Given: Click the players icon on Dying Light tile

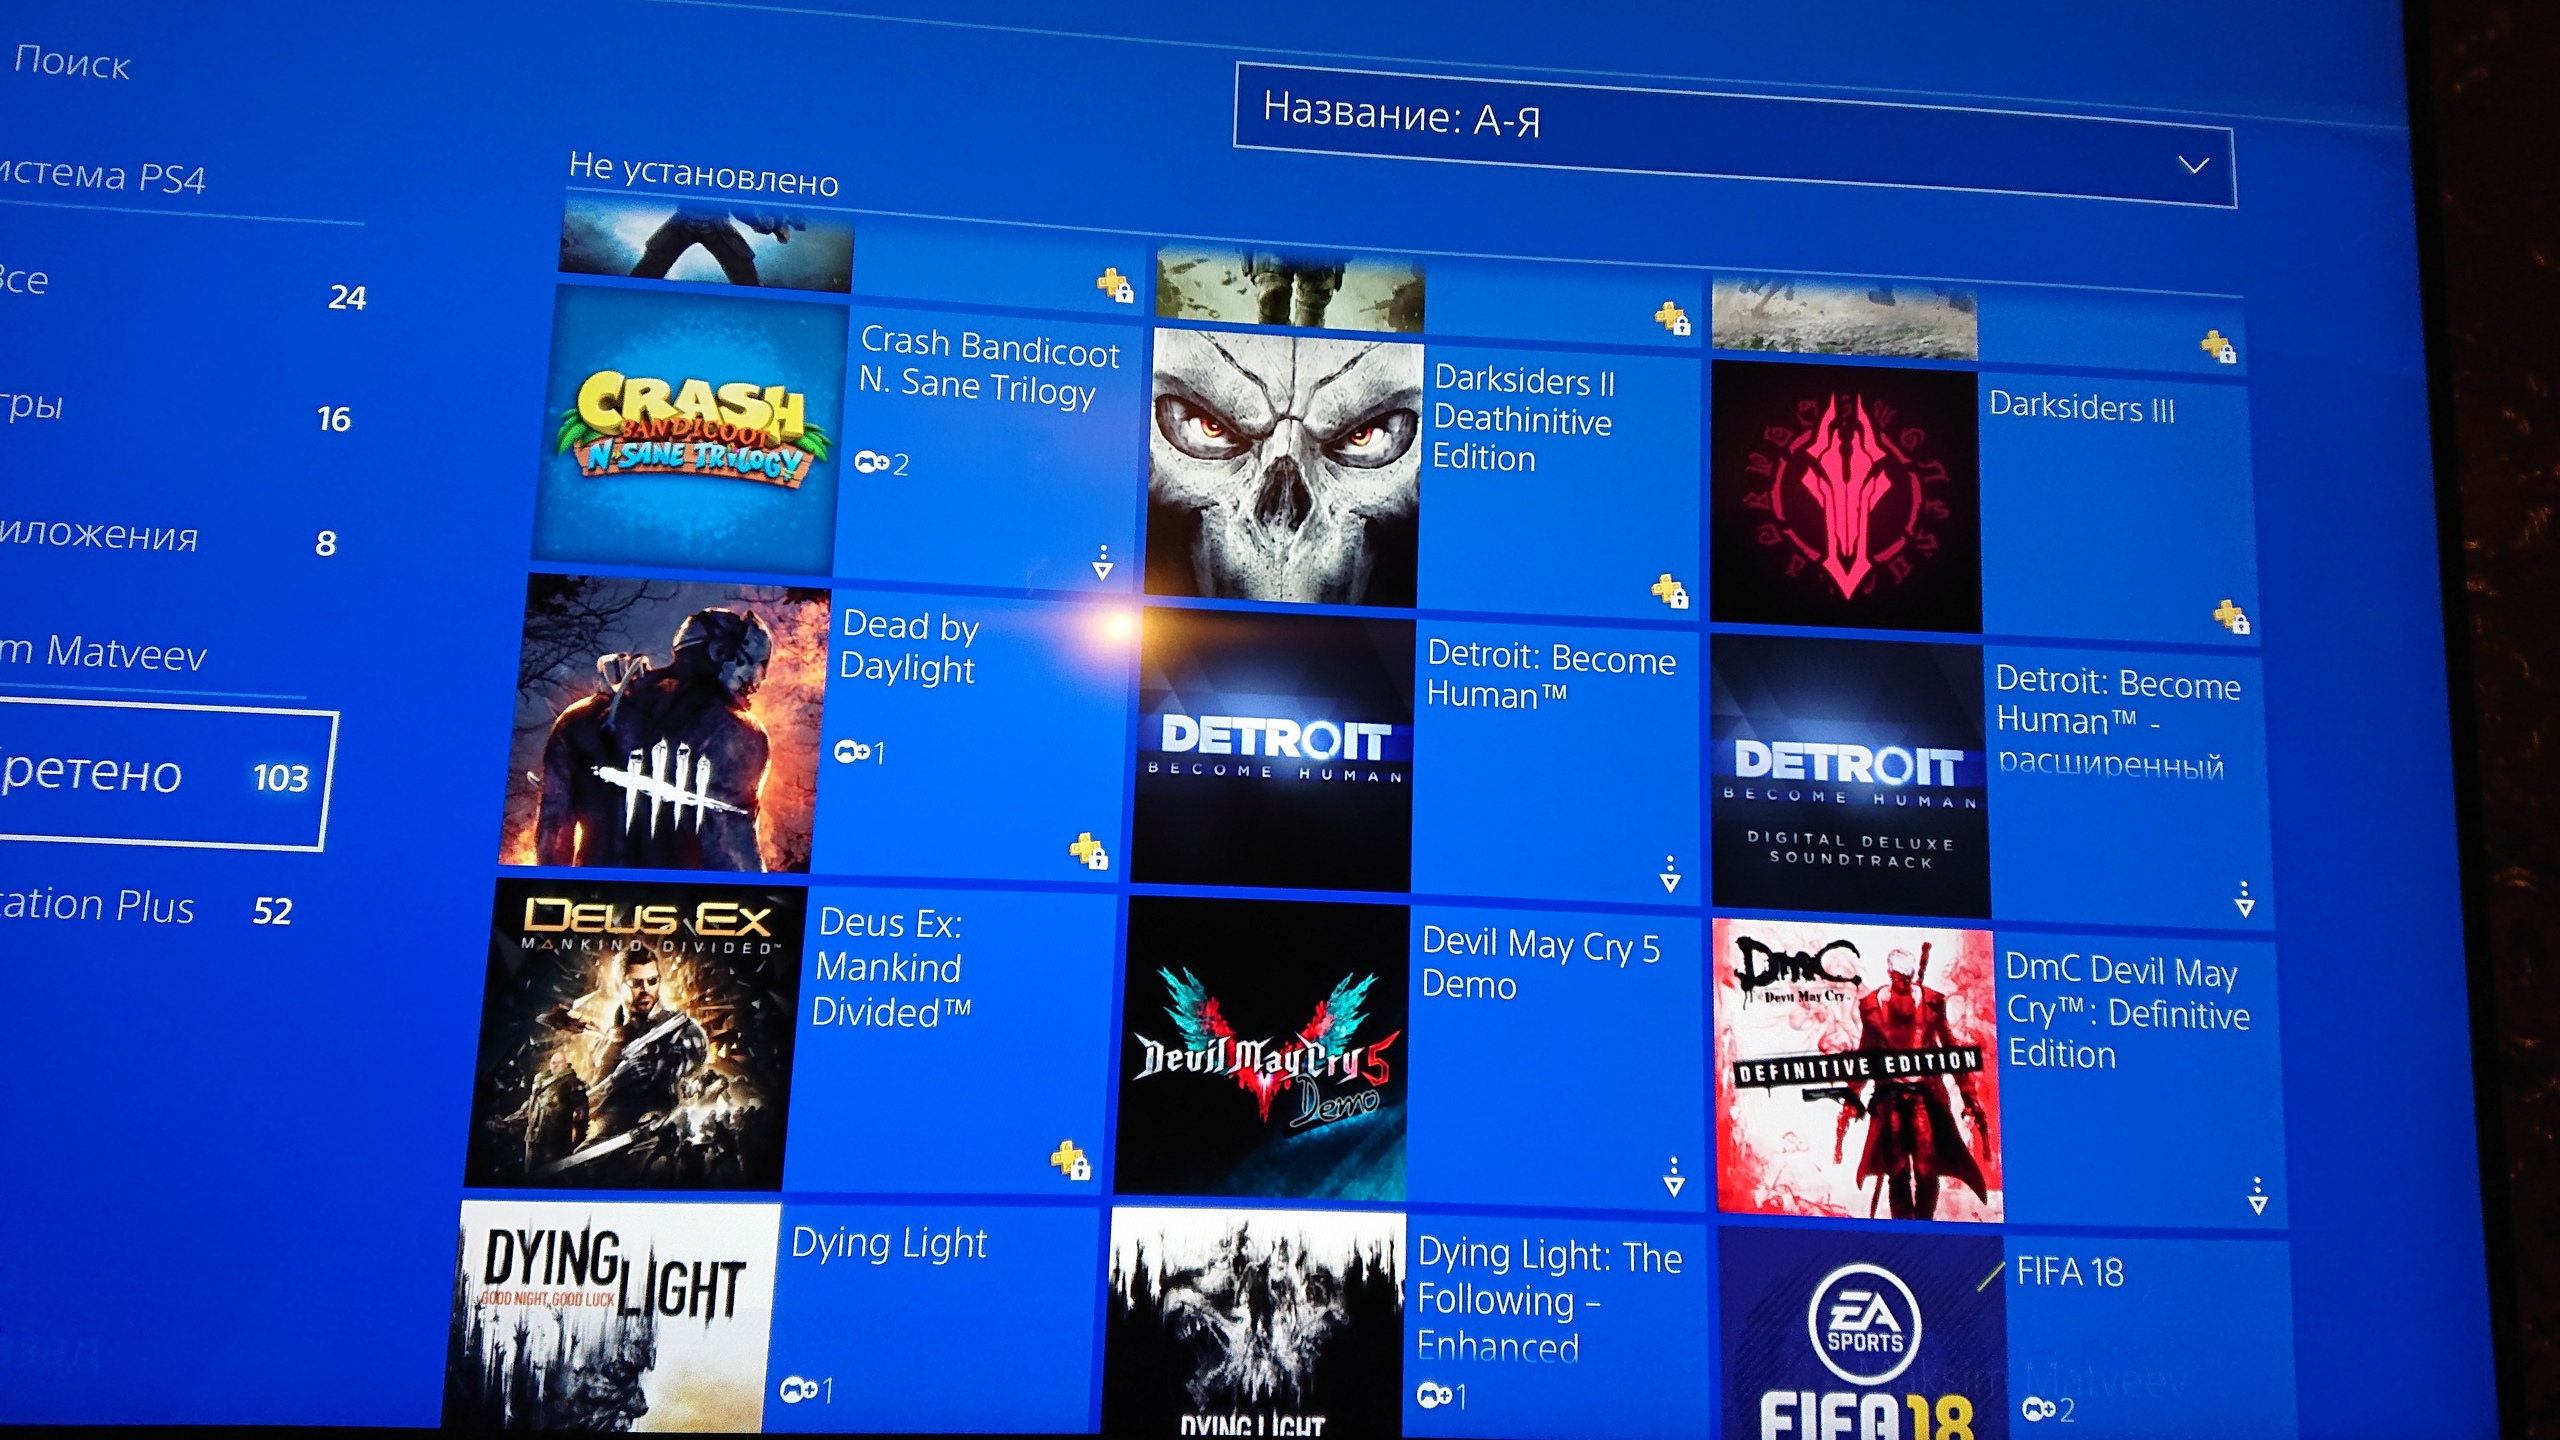Looking at the screenshot, I should (797, 1390).
